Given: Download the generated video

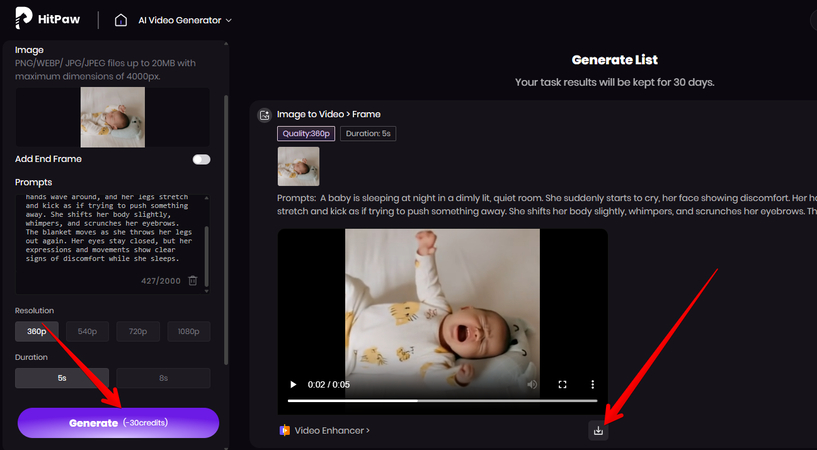Looking at the screenshot, I should pyautogui.click(x=598, y=430).
